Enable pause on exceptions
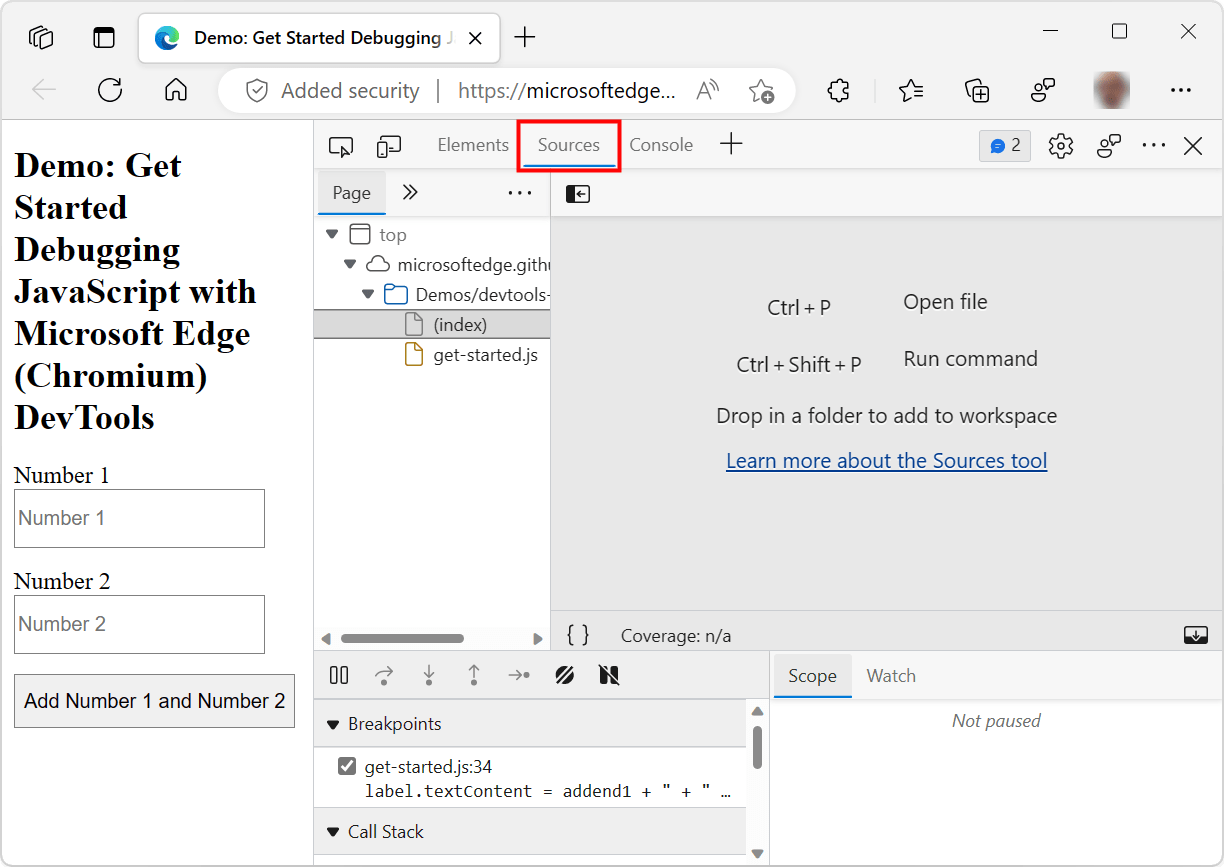This screenshot has height=867, width=1224. [x=609, y=675]
